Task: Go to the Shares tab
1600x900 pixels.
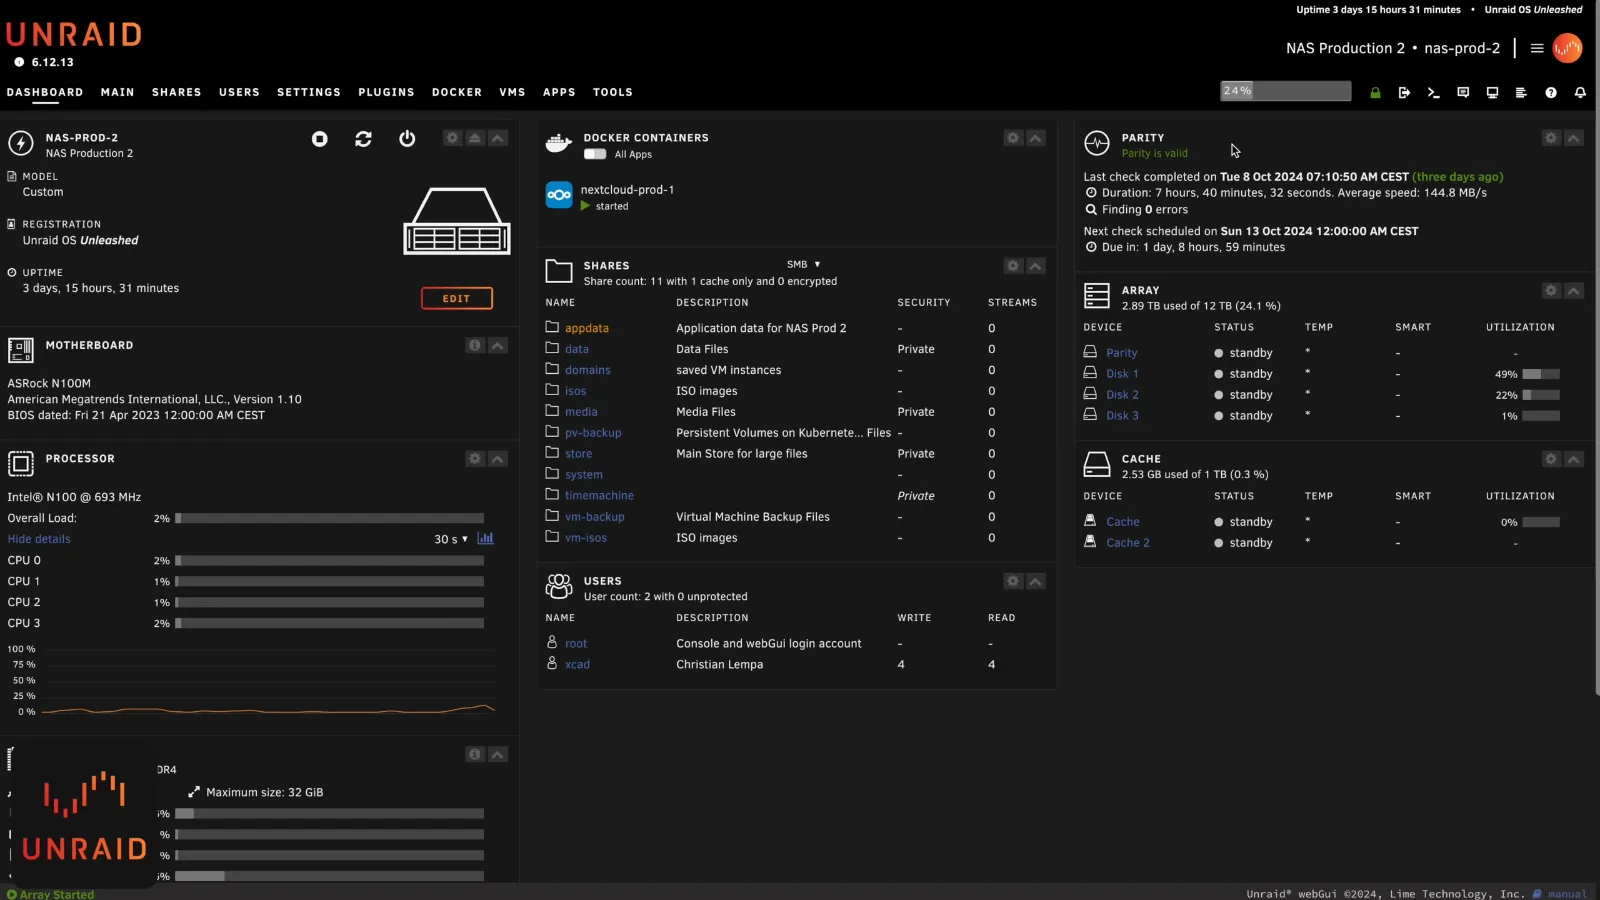Action: 176,92
